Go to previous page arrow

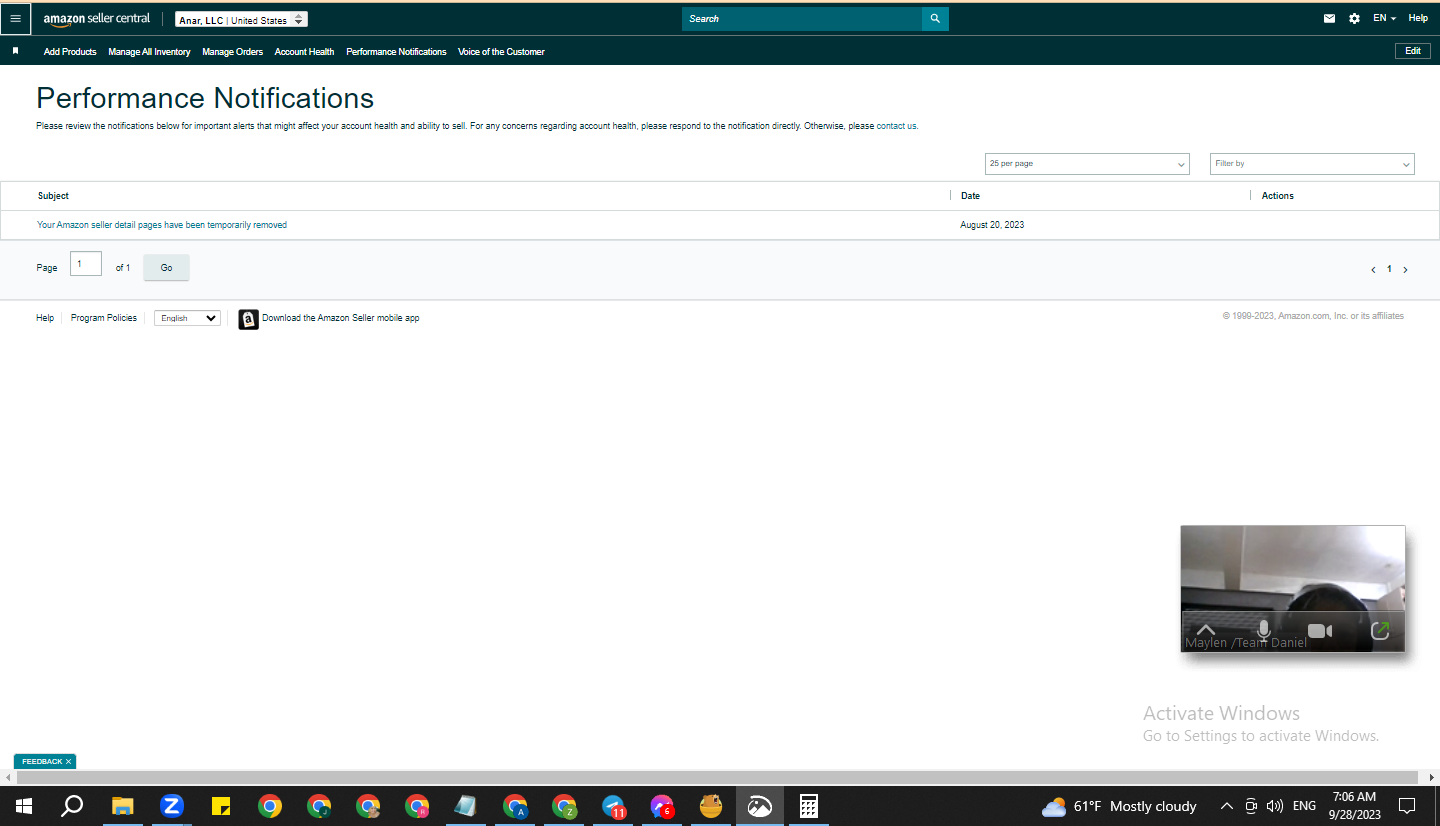1373,270
